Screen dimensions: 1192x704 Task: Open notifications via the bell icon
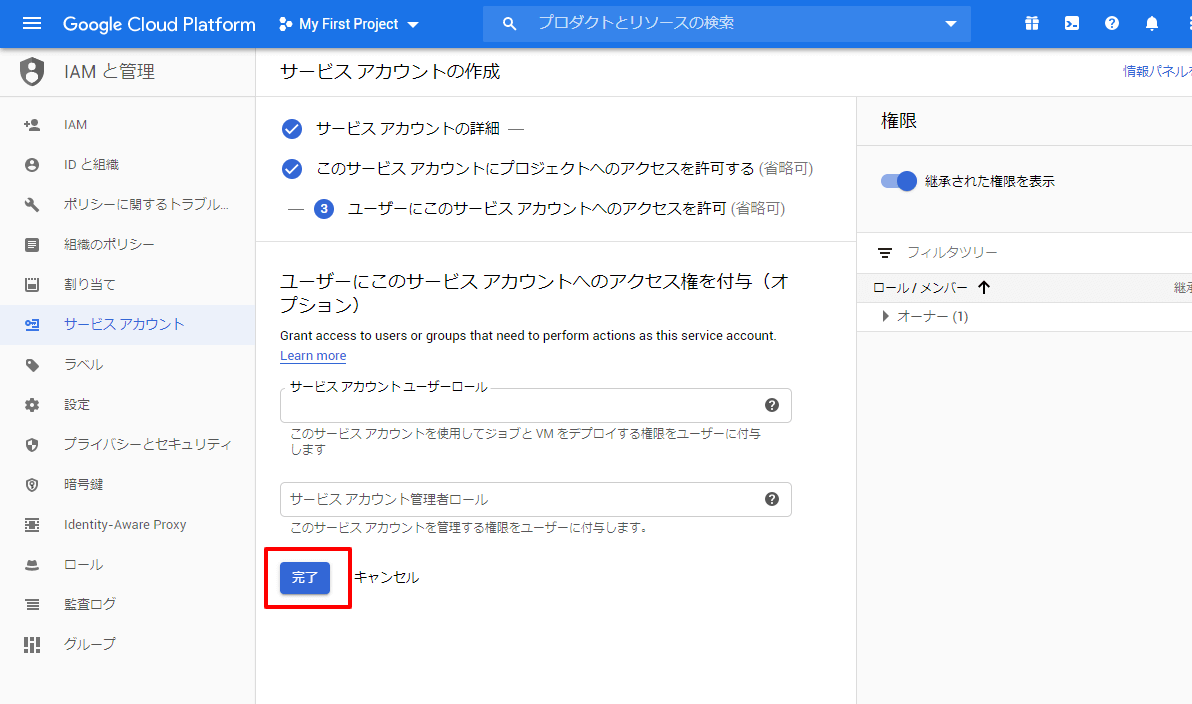pyautogui.click(x=1151, y=22)
